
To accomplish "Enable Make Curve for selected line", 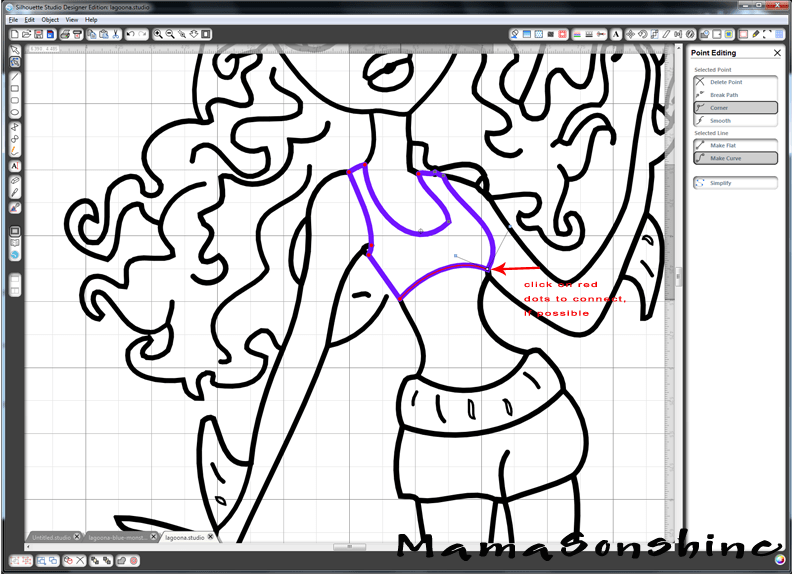I will 735,158.
